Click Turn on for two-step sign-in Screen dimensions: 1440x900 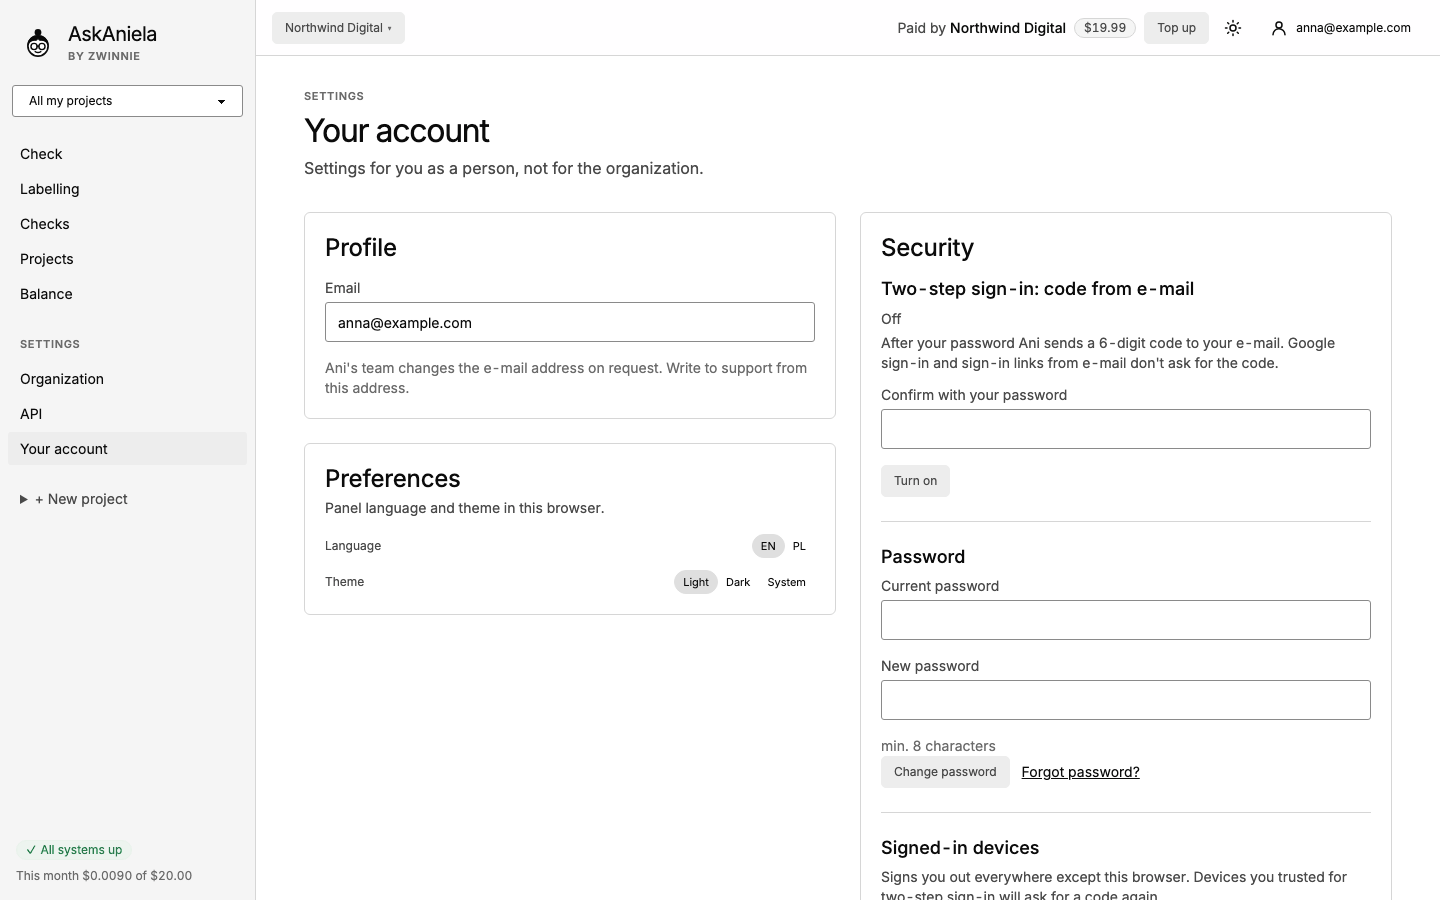[x=915, y=481]
